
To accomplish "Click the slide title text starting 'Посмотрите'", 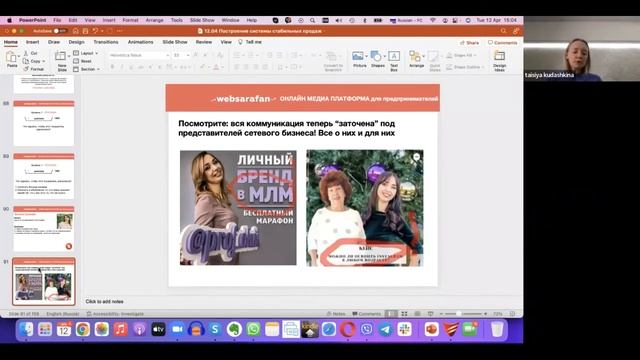I will (x=287, y=128).
